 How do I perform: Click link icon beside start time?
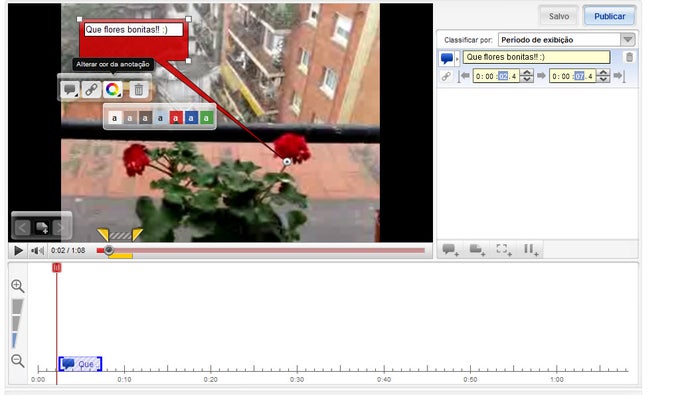[x=446, y=76]
